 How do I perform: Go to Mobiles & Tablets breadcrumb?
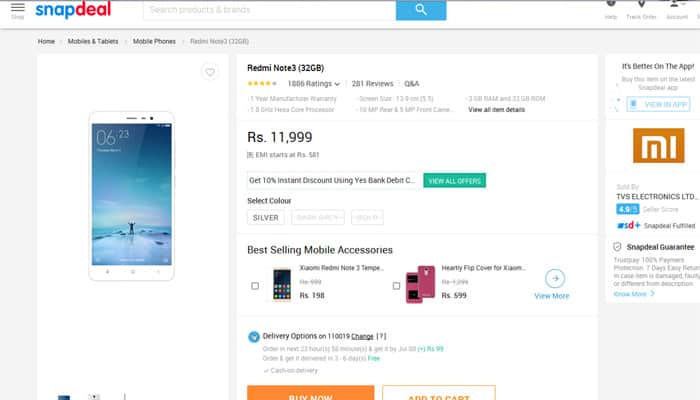(x=93, y=41)
